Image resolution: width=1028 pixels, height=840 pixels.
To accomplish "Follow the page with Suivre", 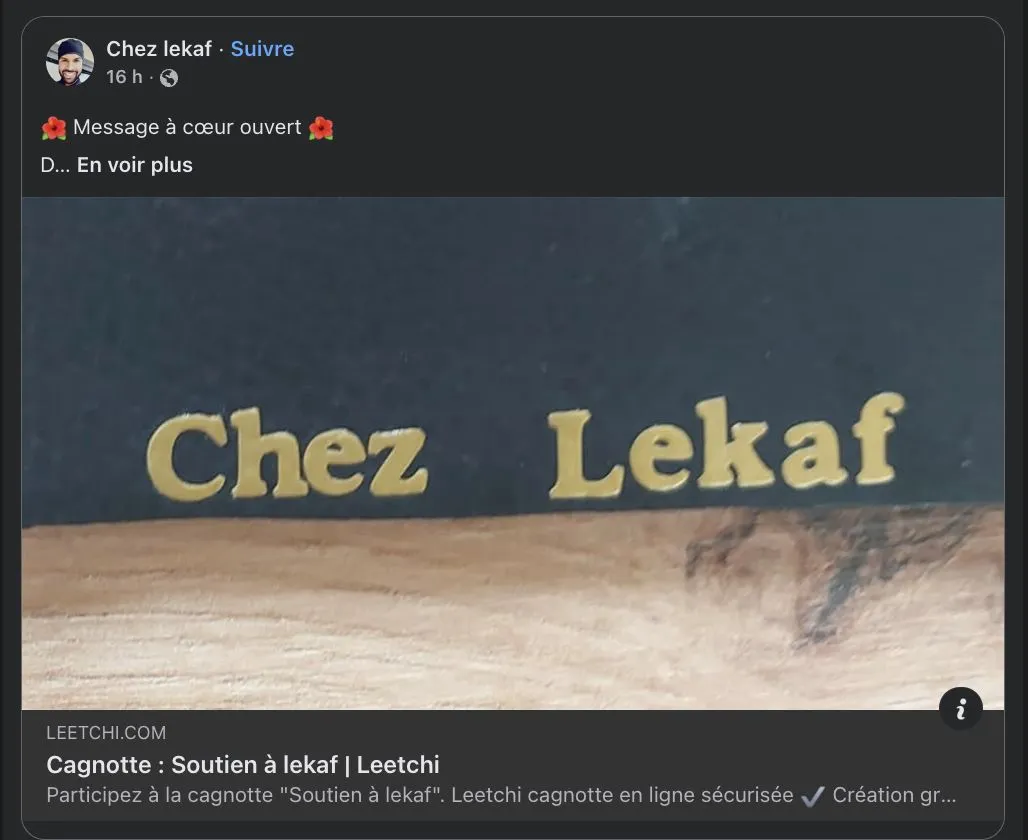I will pyautogui.click(x=262, y=49).
